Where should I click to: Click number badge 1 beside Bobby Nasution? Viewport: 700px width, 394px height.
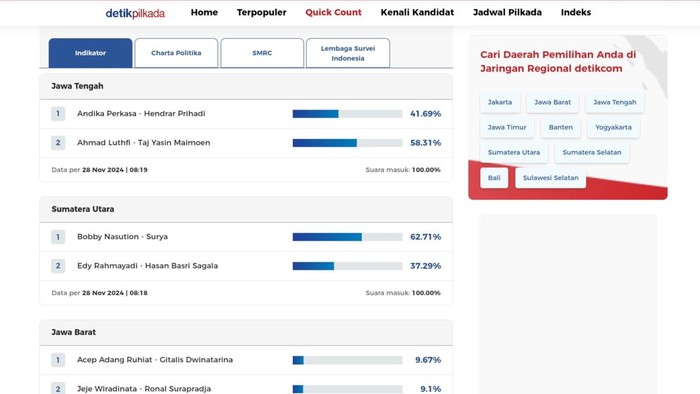(58, 237)
